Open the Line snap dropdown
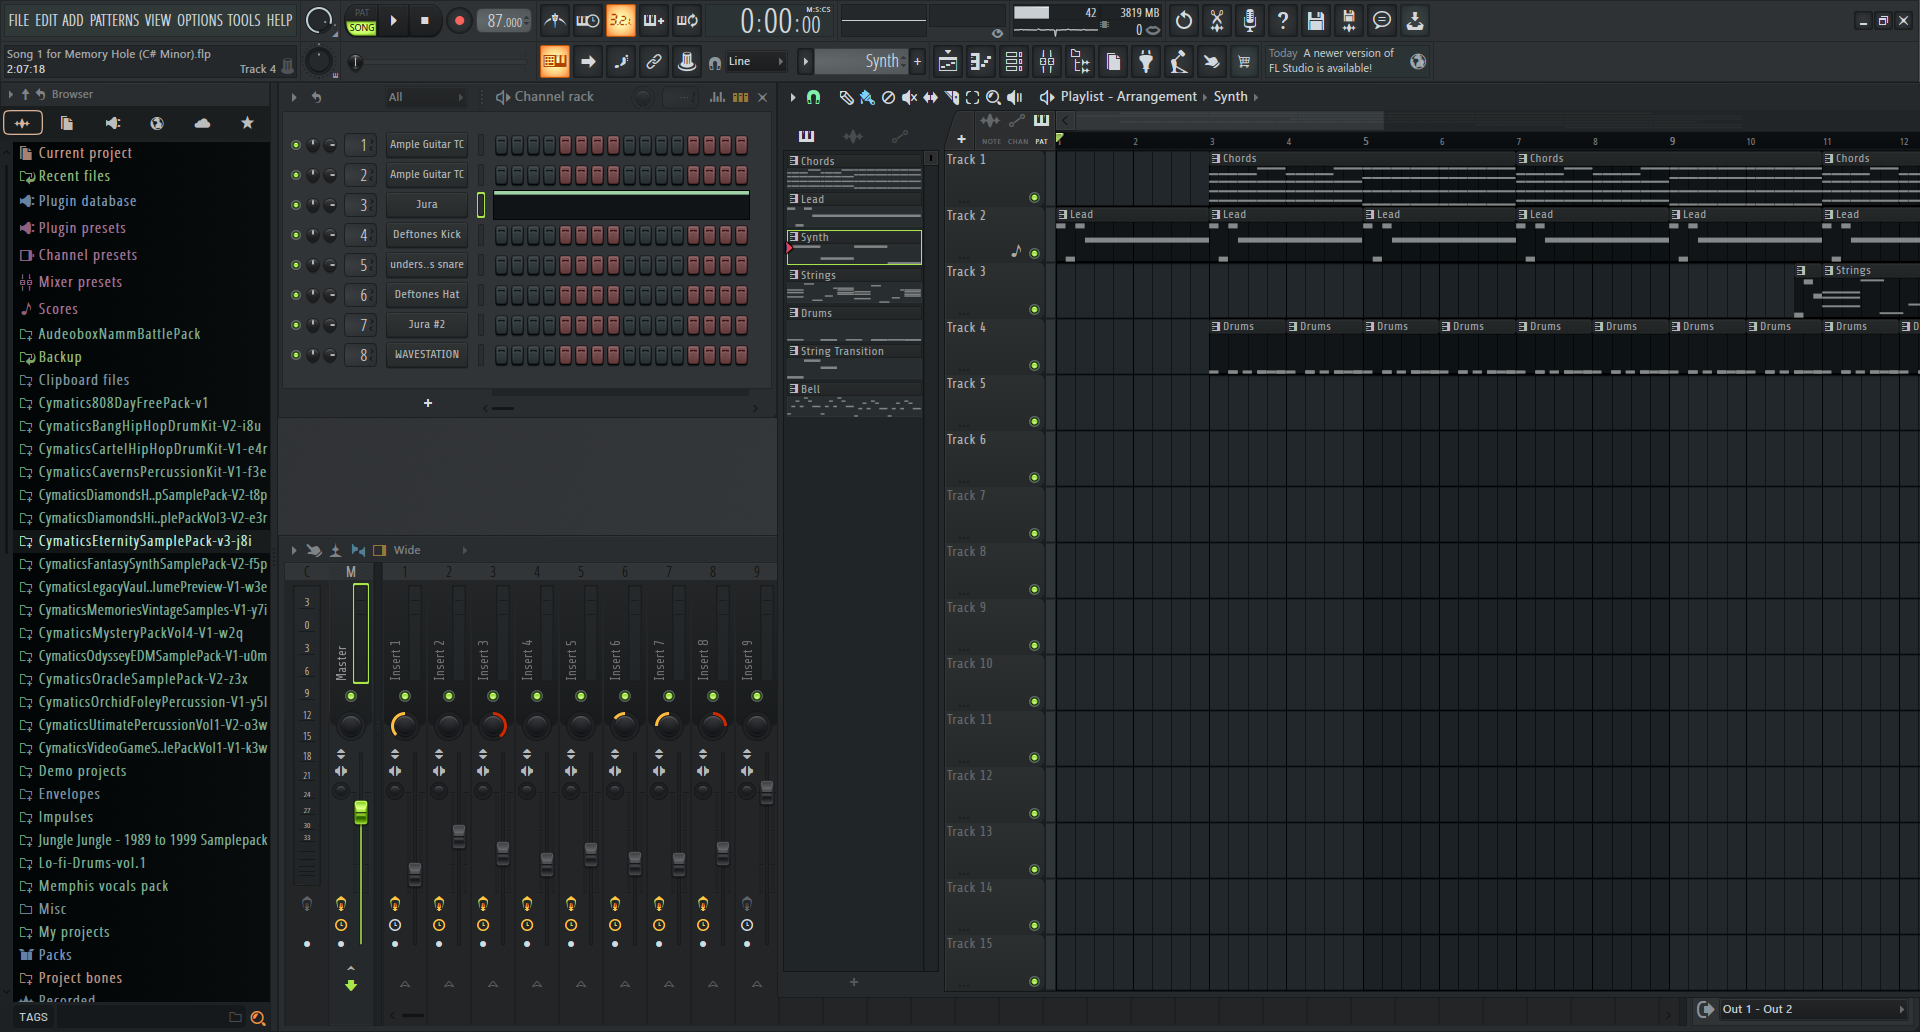The width and height of the screenshot is (1920, 1032). pyautogui.click(x=755, y=62)
